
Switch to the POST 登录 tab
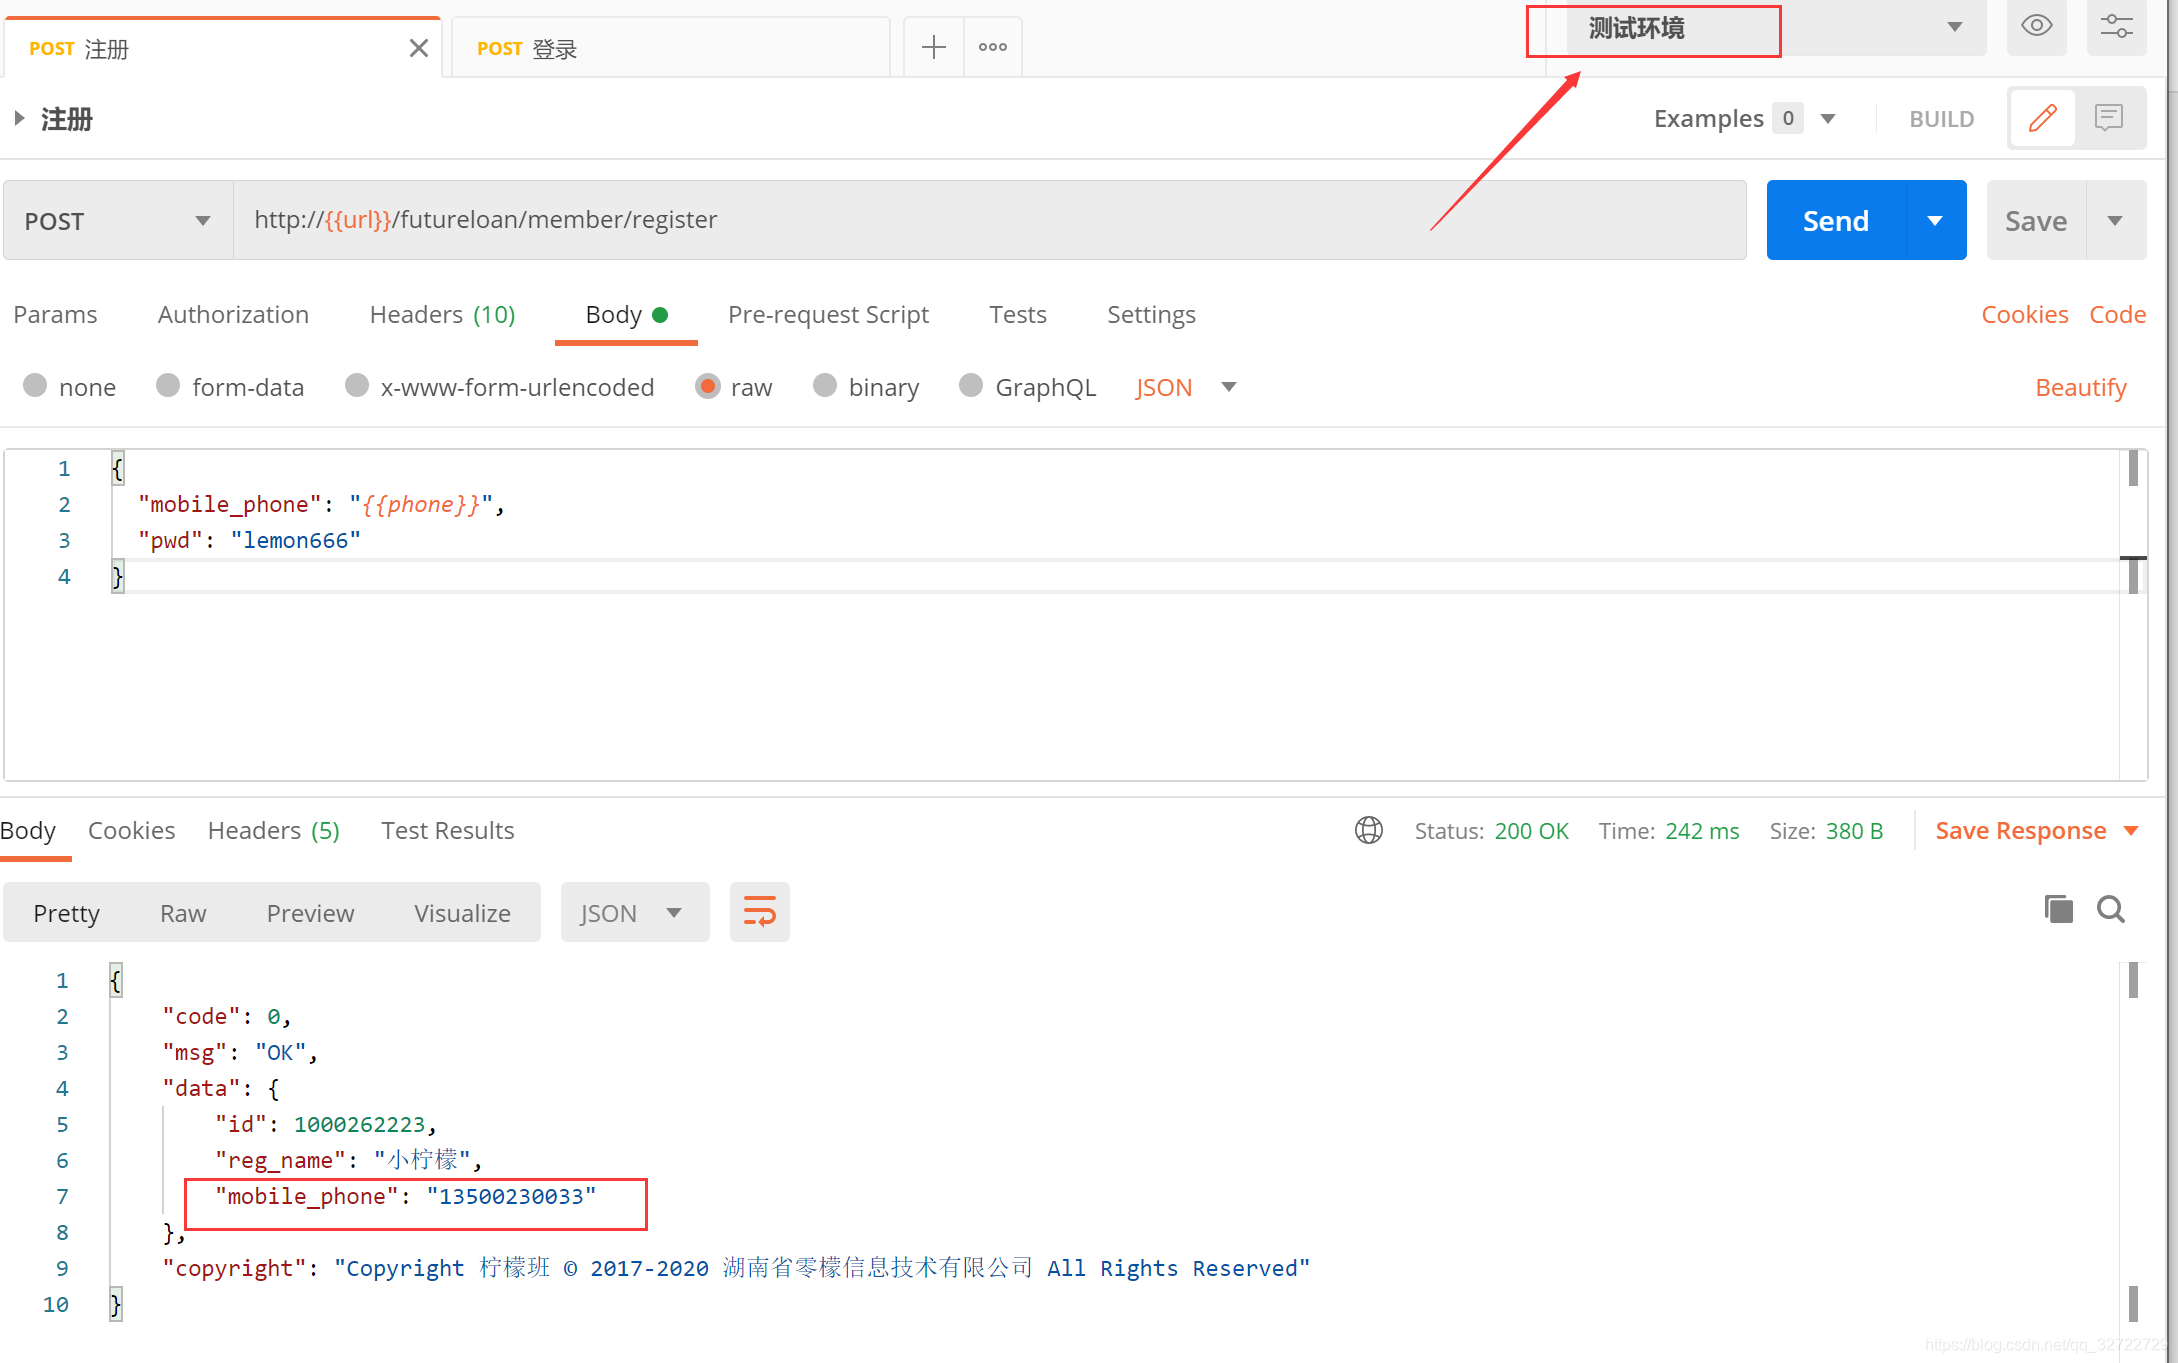pyautogui.click(x=670, y=48)
